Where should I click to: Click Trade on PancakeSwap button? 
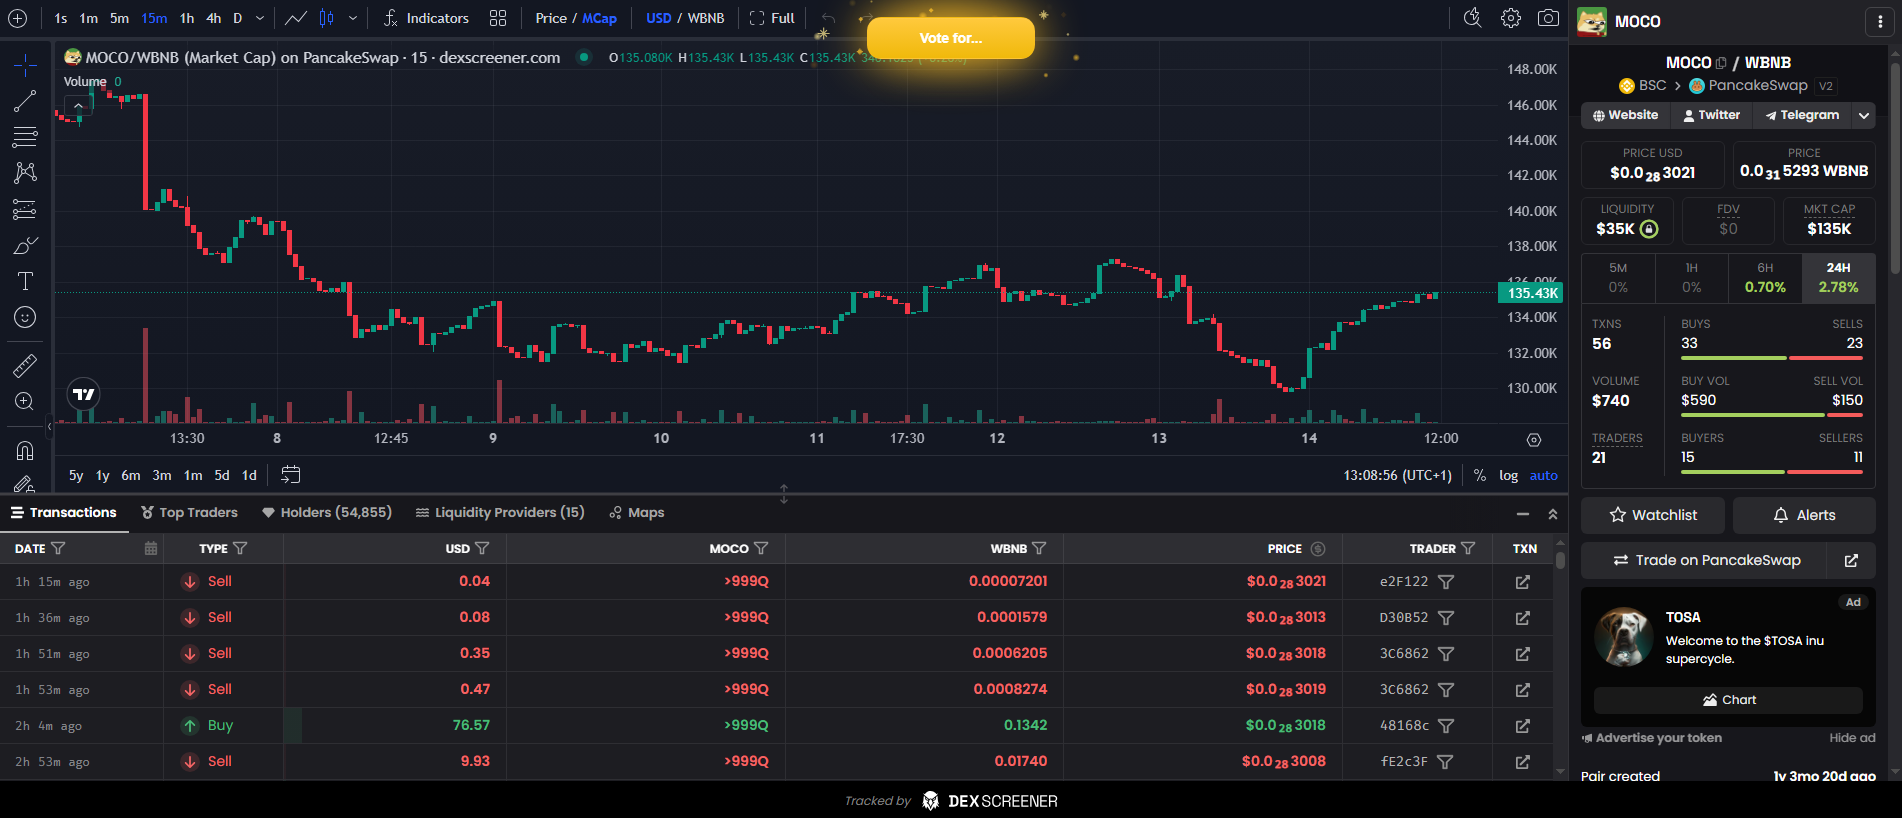tap(1706, 560)
